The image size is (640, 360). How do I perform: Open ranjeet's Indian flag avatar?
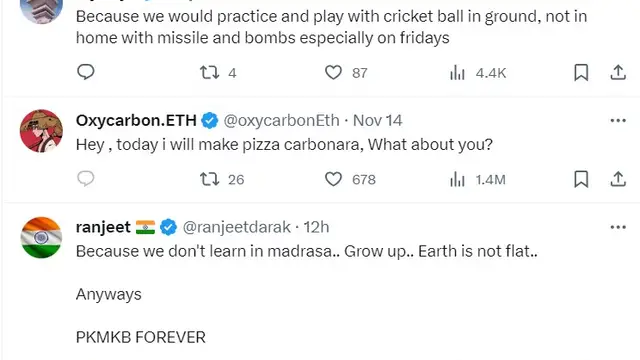pyautogui.click(x=41, y=237)
